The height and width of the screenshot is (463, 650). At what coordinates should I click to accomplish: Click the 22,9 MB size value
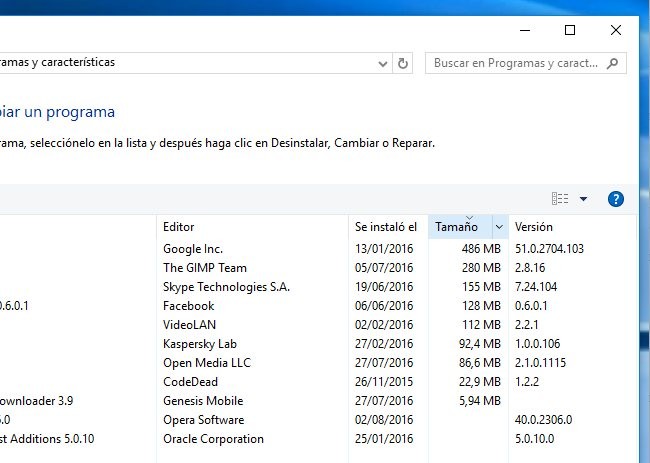click(x=480, y=382)
